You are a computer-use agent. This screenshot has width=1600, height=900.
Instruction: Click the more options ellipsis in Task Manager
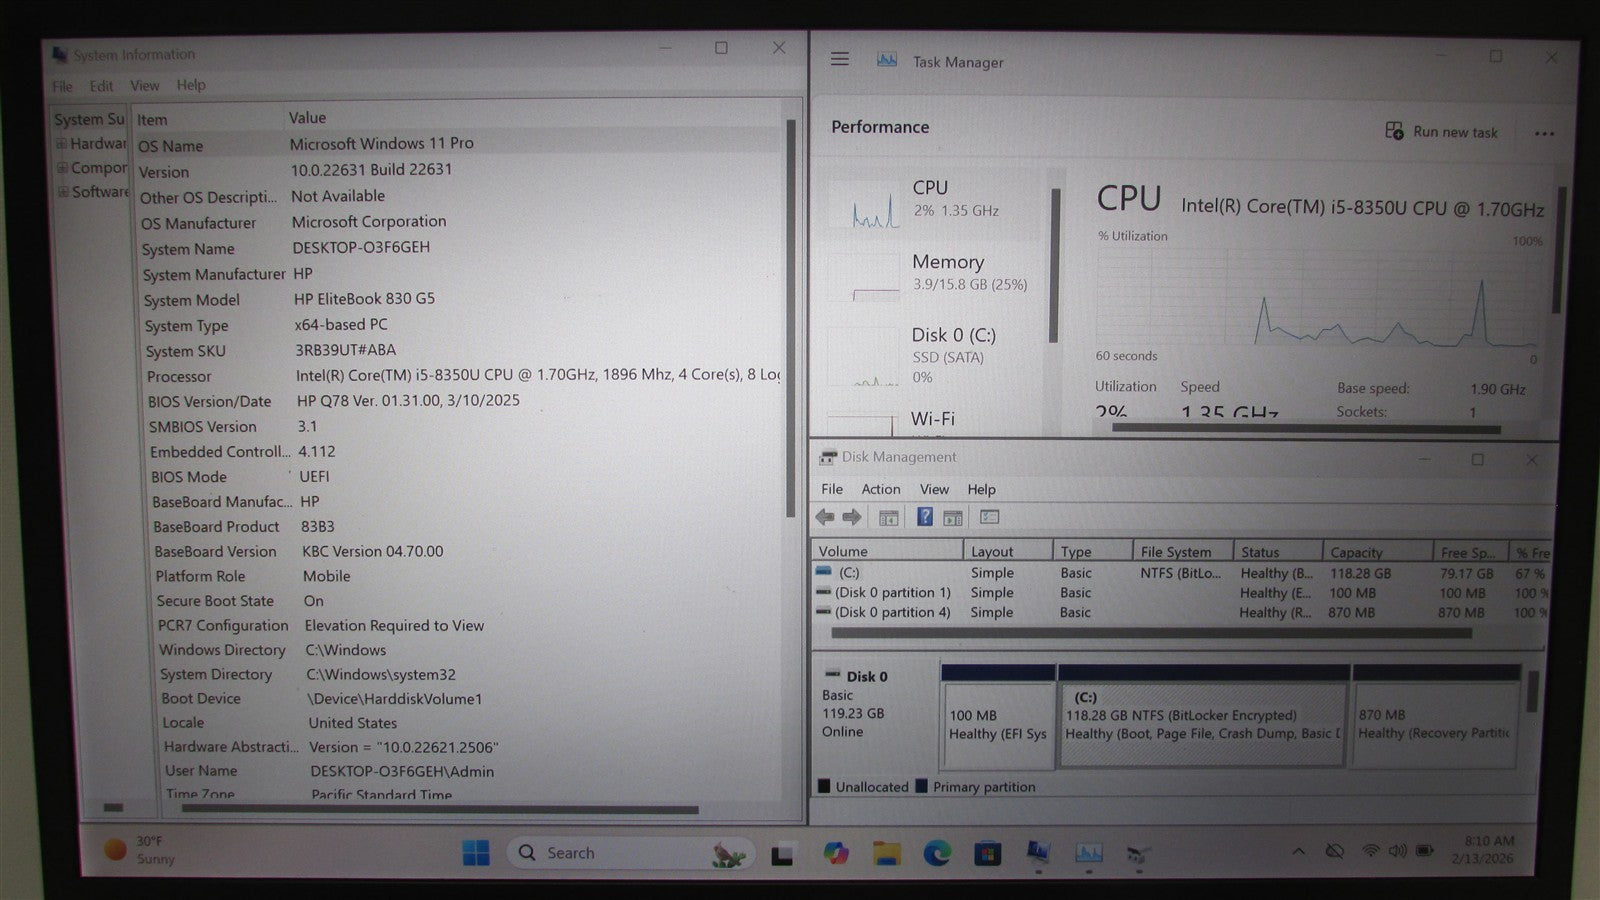(1544, 133)
